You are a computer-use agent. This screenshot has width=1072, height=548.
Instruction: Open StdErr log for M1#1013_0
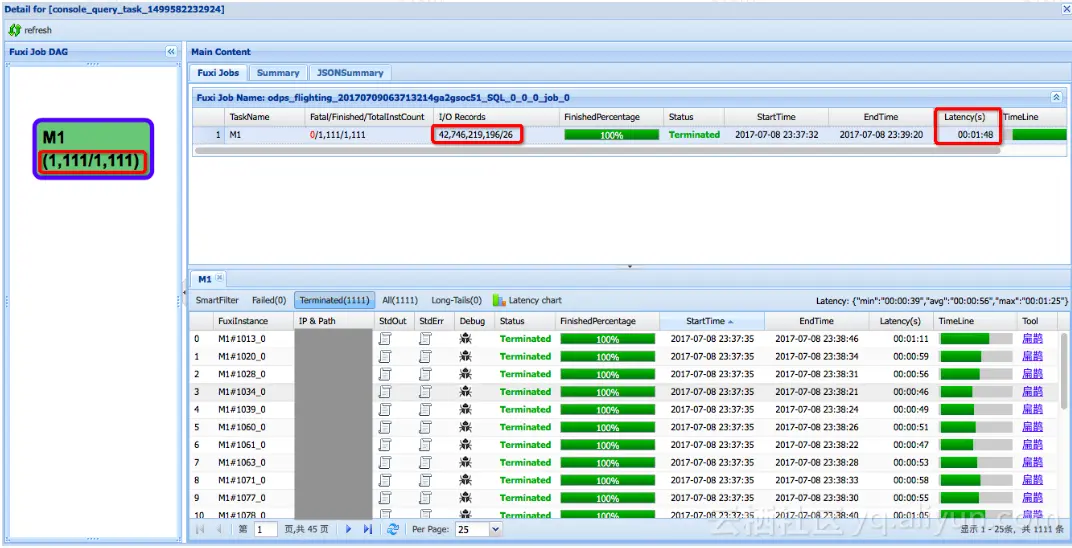coord(425,339)
